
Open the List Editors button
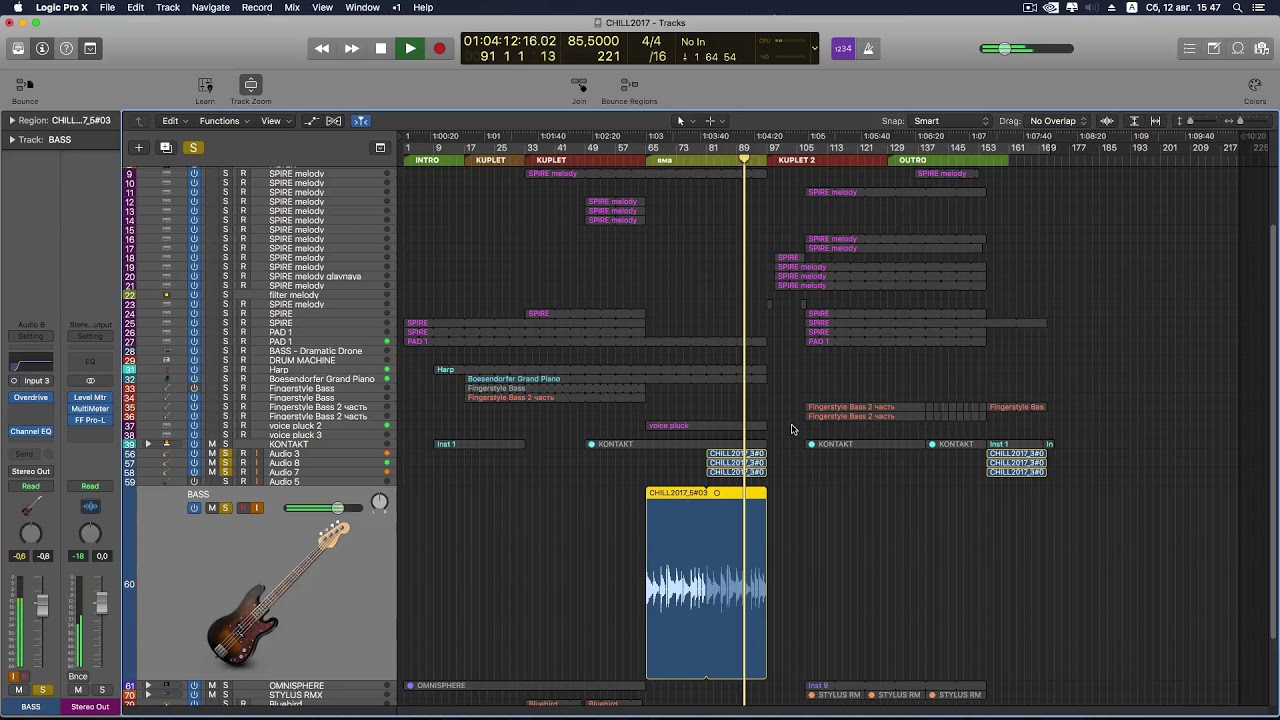1189,48
